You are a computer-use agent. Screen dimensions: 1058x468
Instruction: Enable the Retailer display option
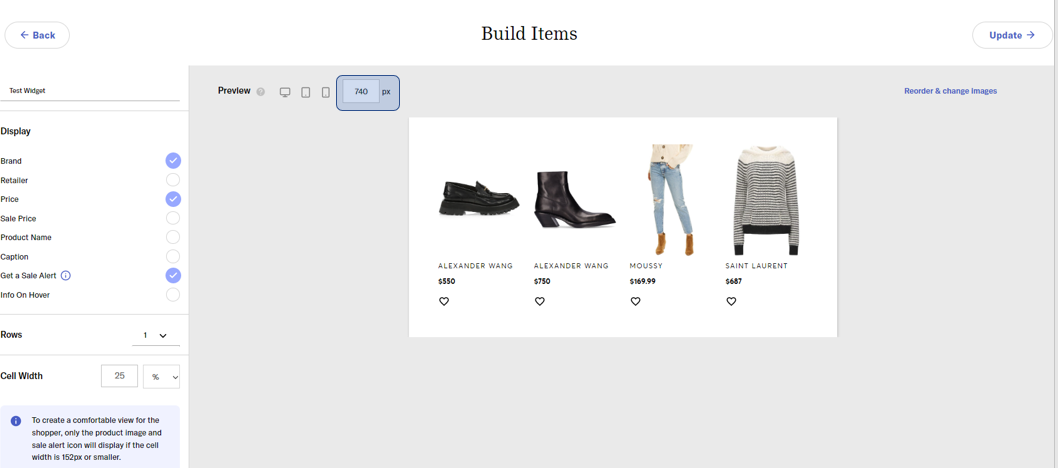pyautogui.click(x=173, y=180)
